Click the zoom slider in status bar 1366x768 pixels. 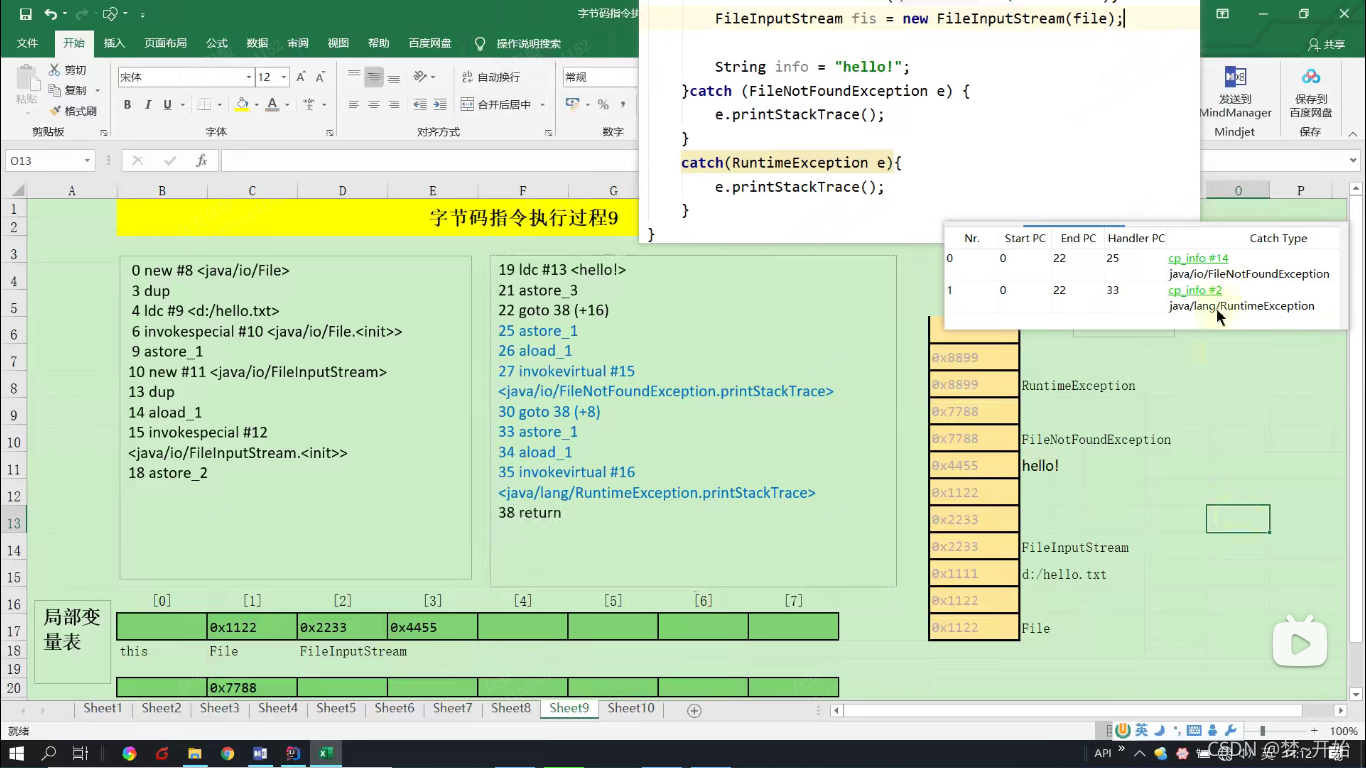[x=1262, y=731]
